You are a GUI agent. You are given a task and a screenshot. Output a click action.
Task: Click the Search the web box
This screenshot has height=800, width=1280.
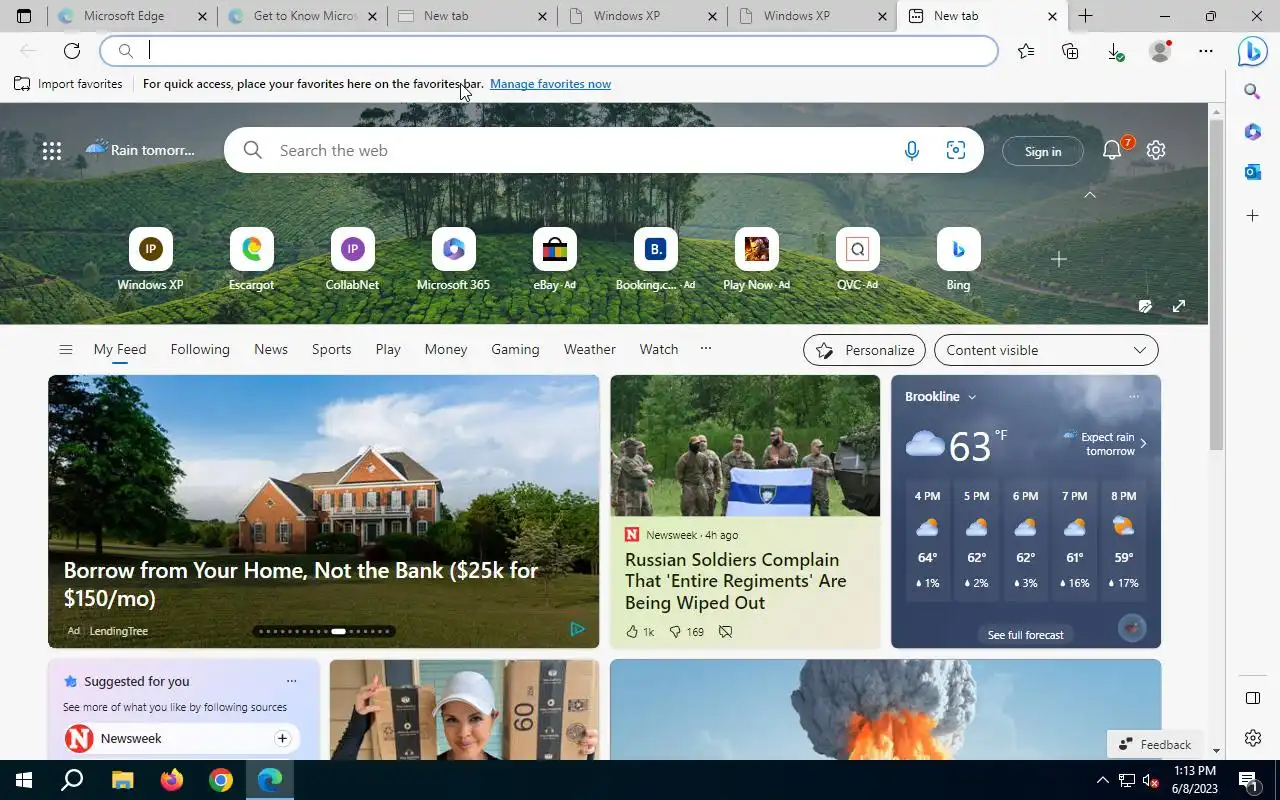coord(604,151)
